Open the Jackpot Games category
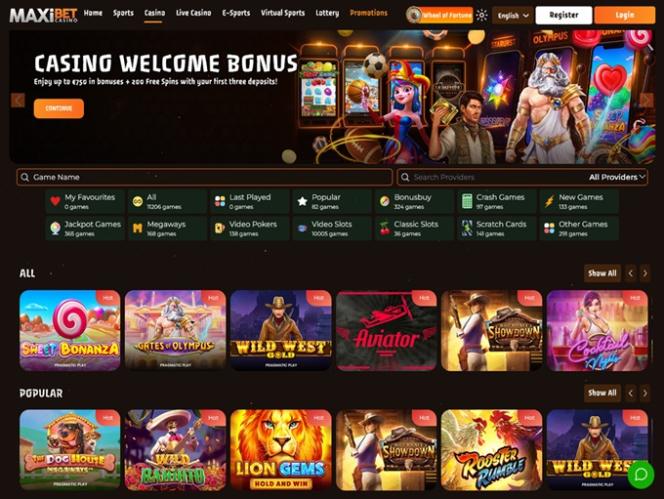The width and height of the screenshot is (664, 499). (x=85, y=228)
